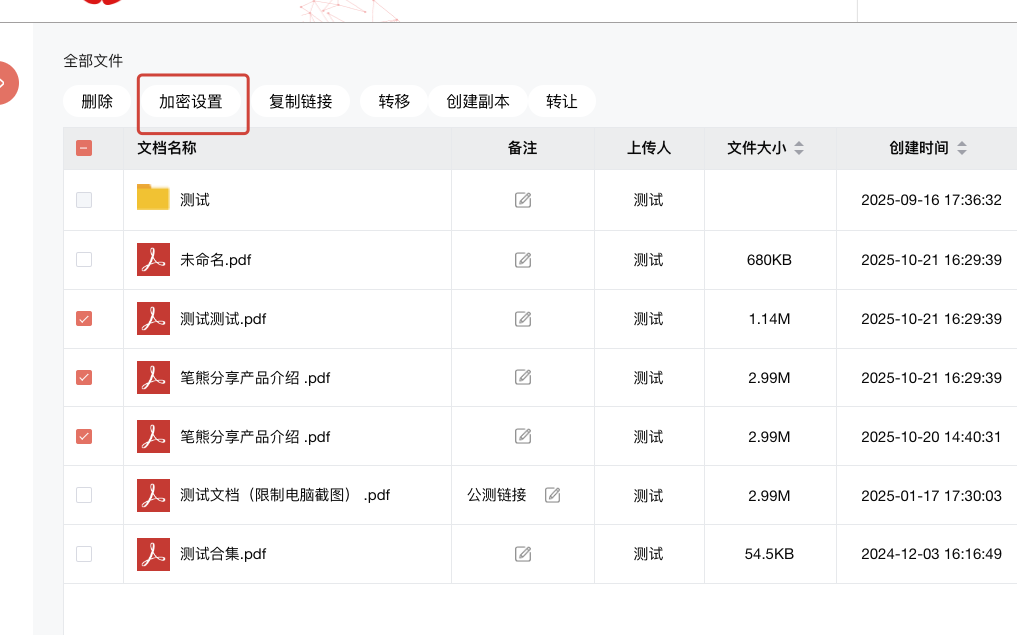Viewport: 1017px width, 635px height.
Task: Toggle the select-all checkbox in header
Action: click(84, 148)
